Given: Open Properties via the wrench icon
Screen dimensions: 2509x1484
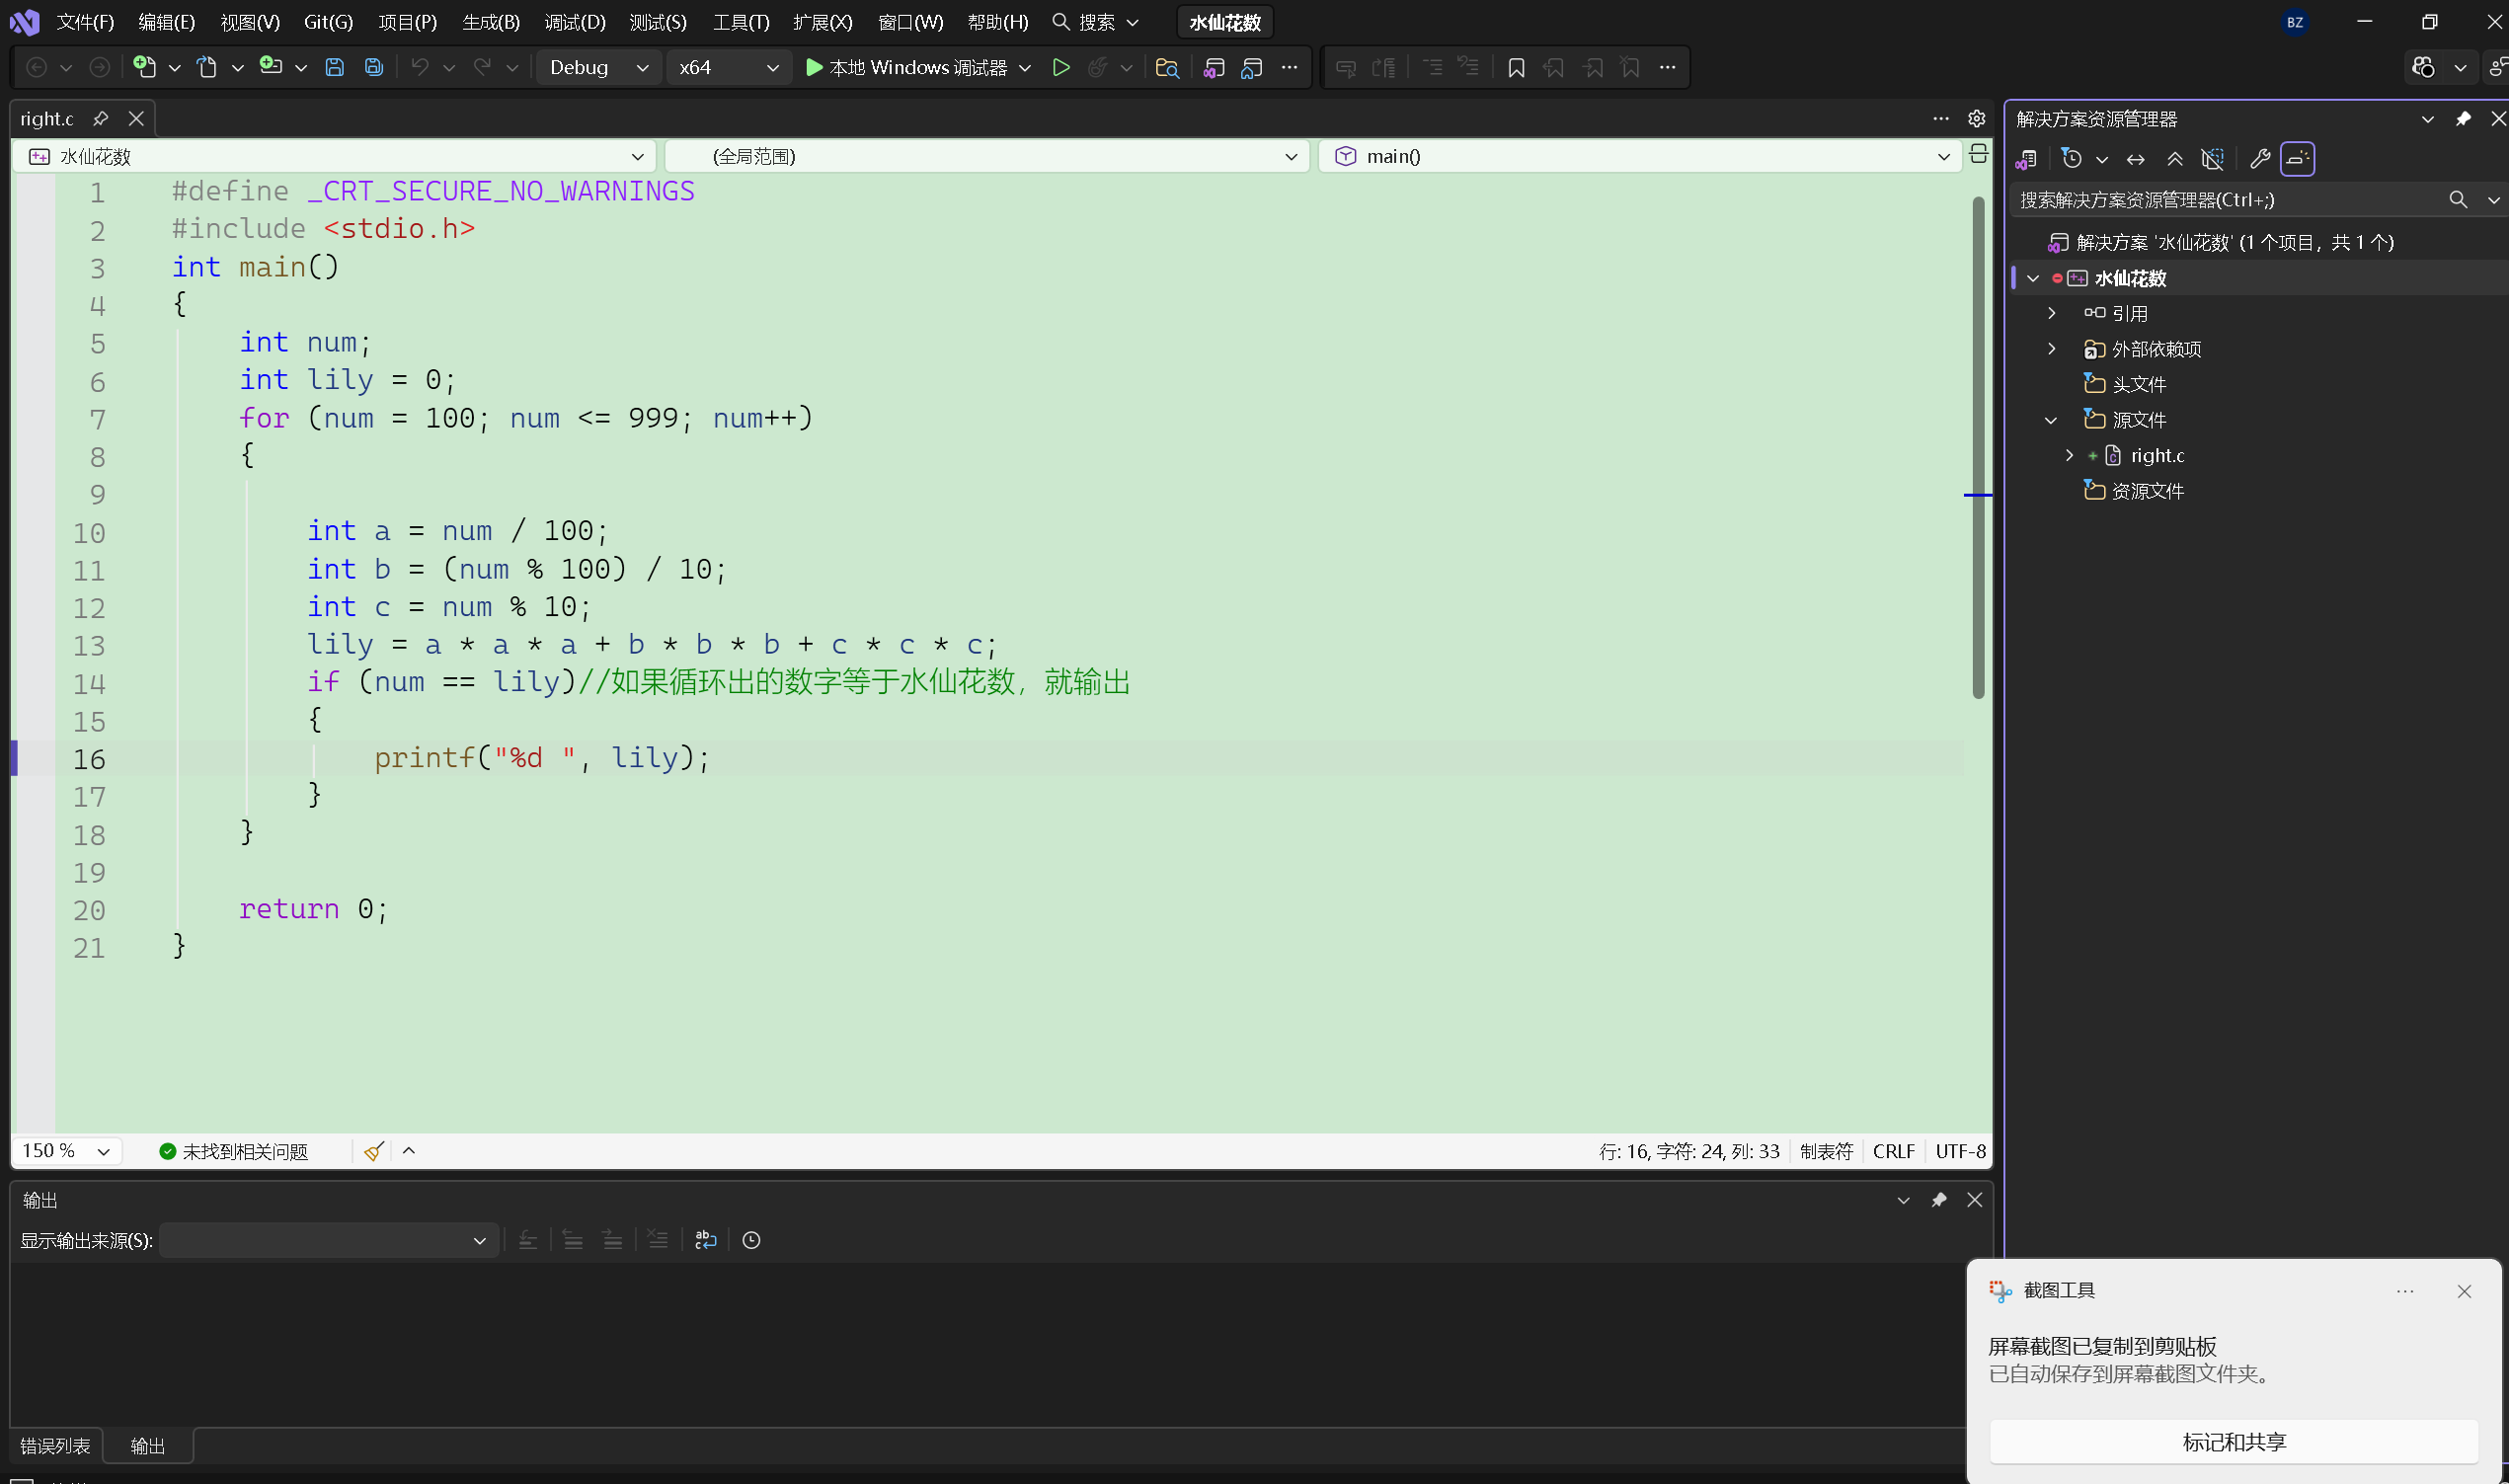Looking at the screenshot, I should point(2259,158).
